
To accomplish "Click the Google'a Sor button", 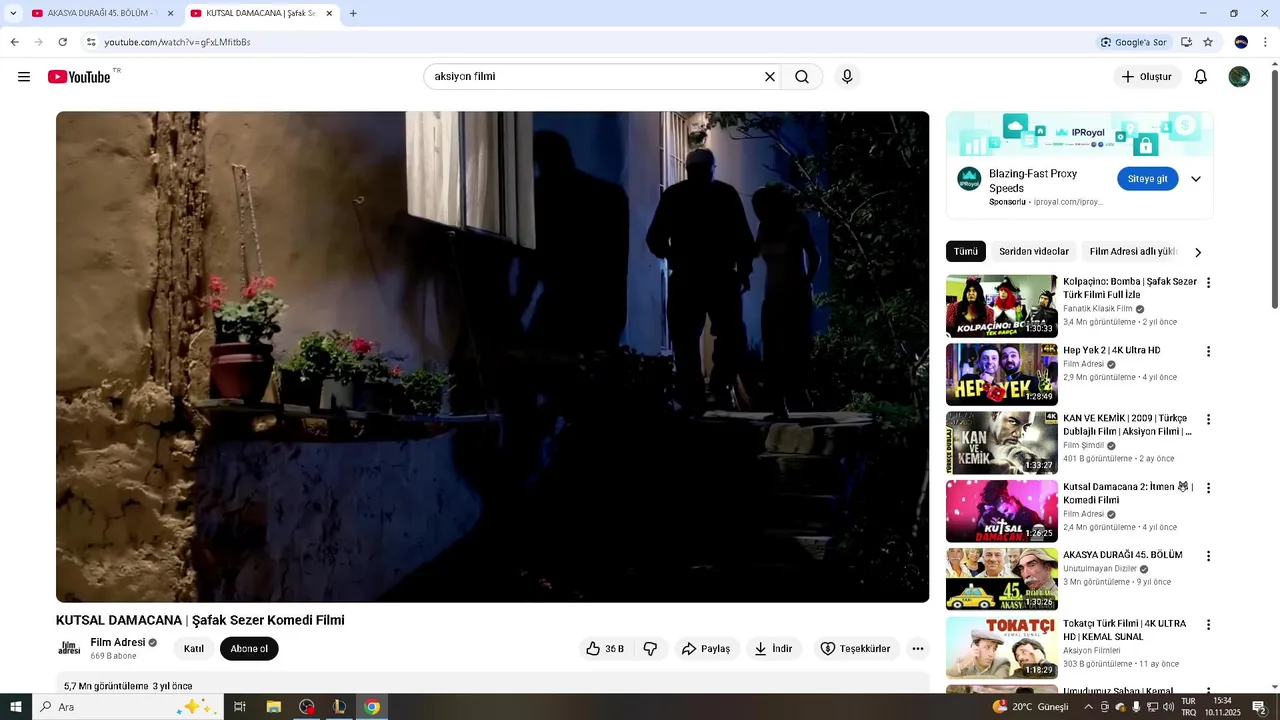I will 1134,42.
